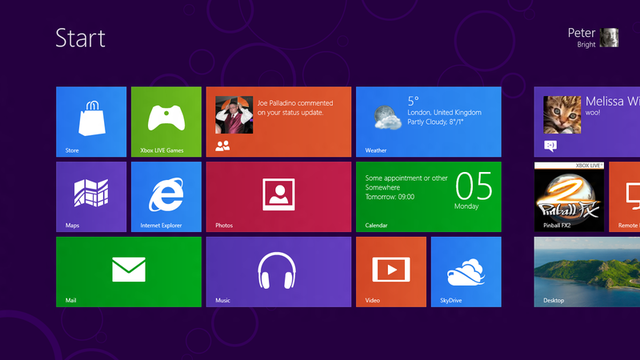The width and height of the screenshot is (640, 360).
Task: Open People tile with Joe Palladino's comment
Action: [278, 122]
